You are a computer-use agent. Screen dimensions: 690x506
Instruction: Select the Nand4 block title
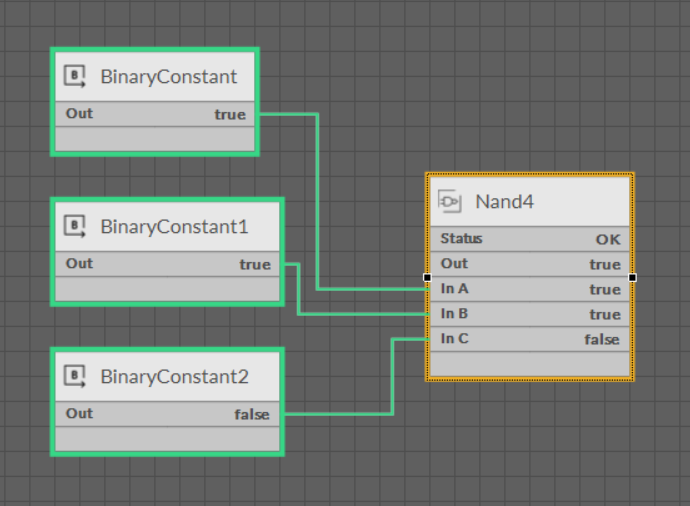coord(504,202)
